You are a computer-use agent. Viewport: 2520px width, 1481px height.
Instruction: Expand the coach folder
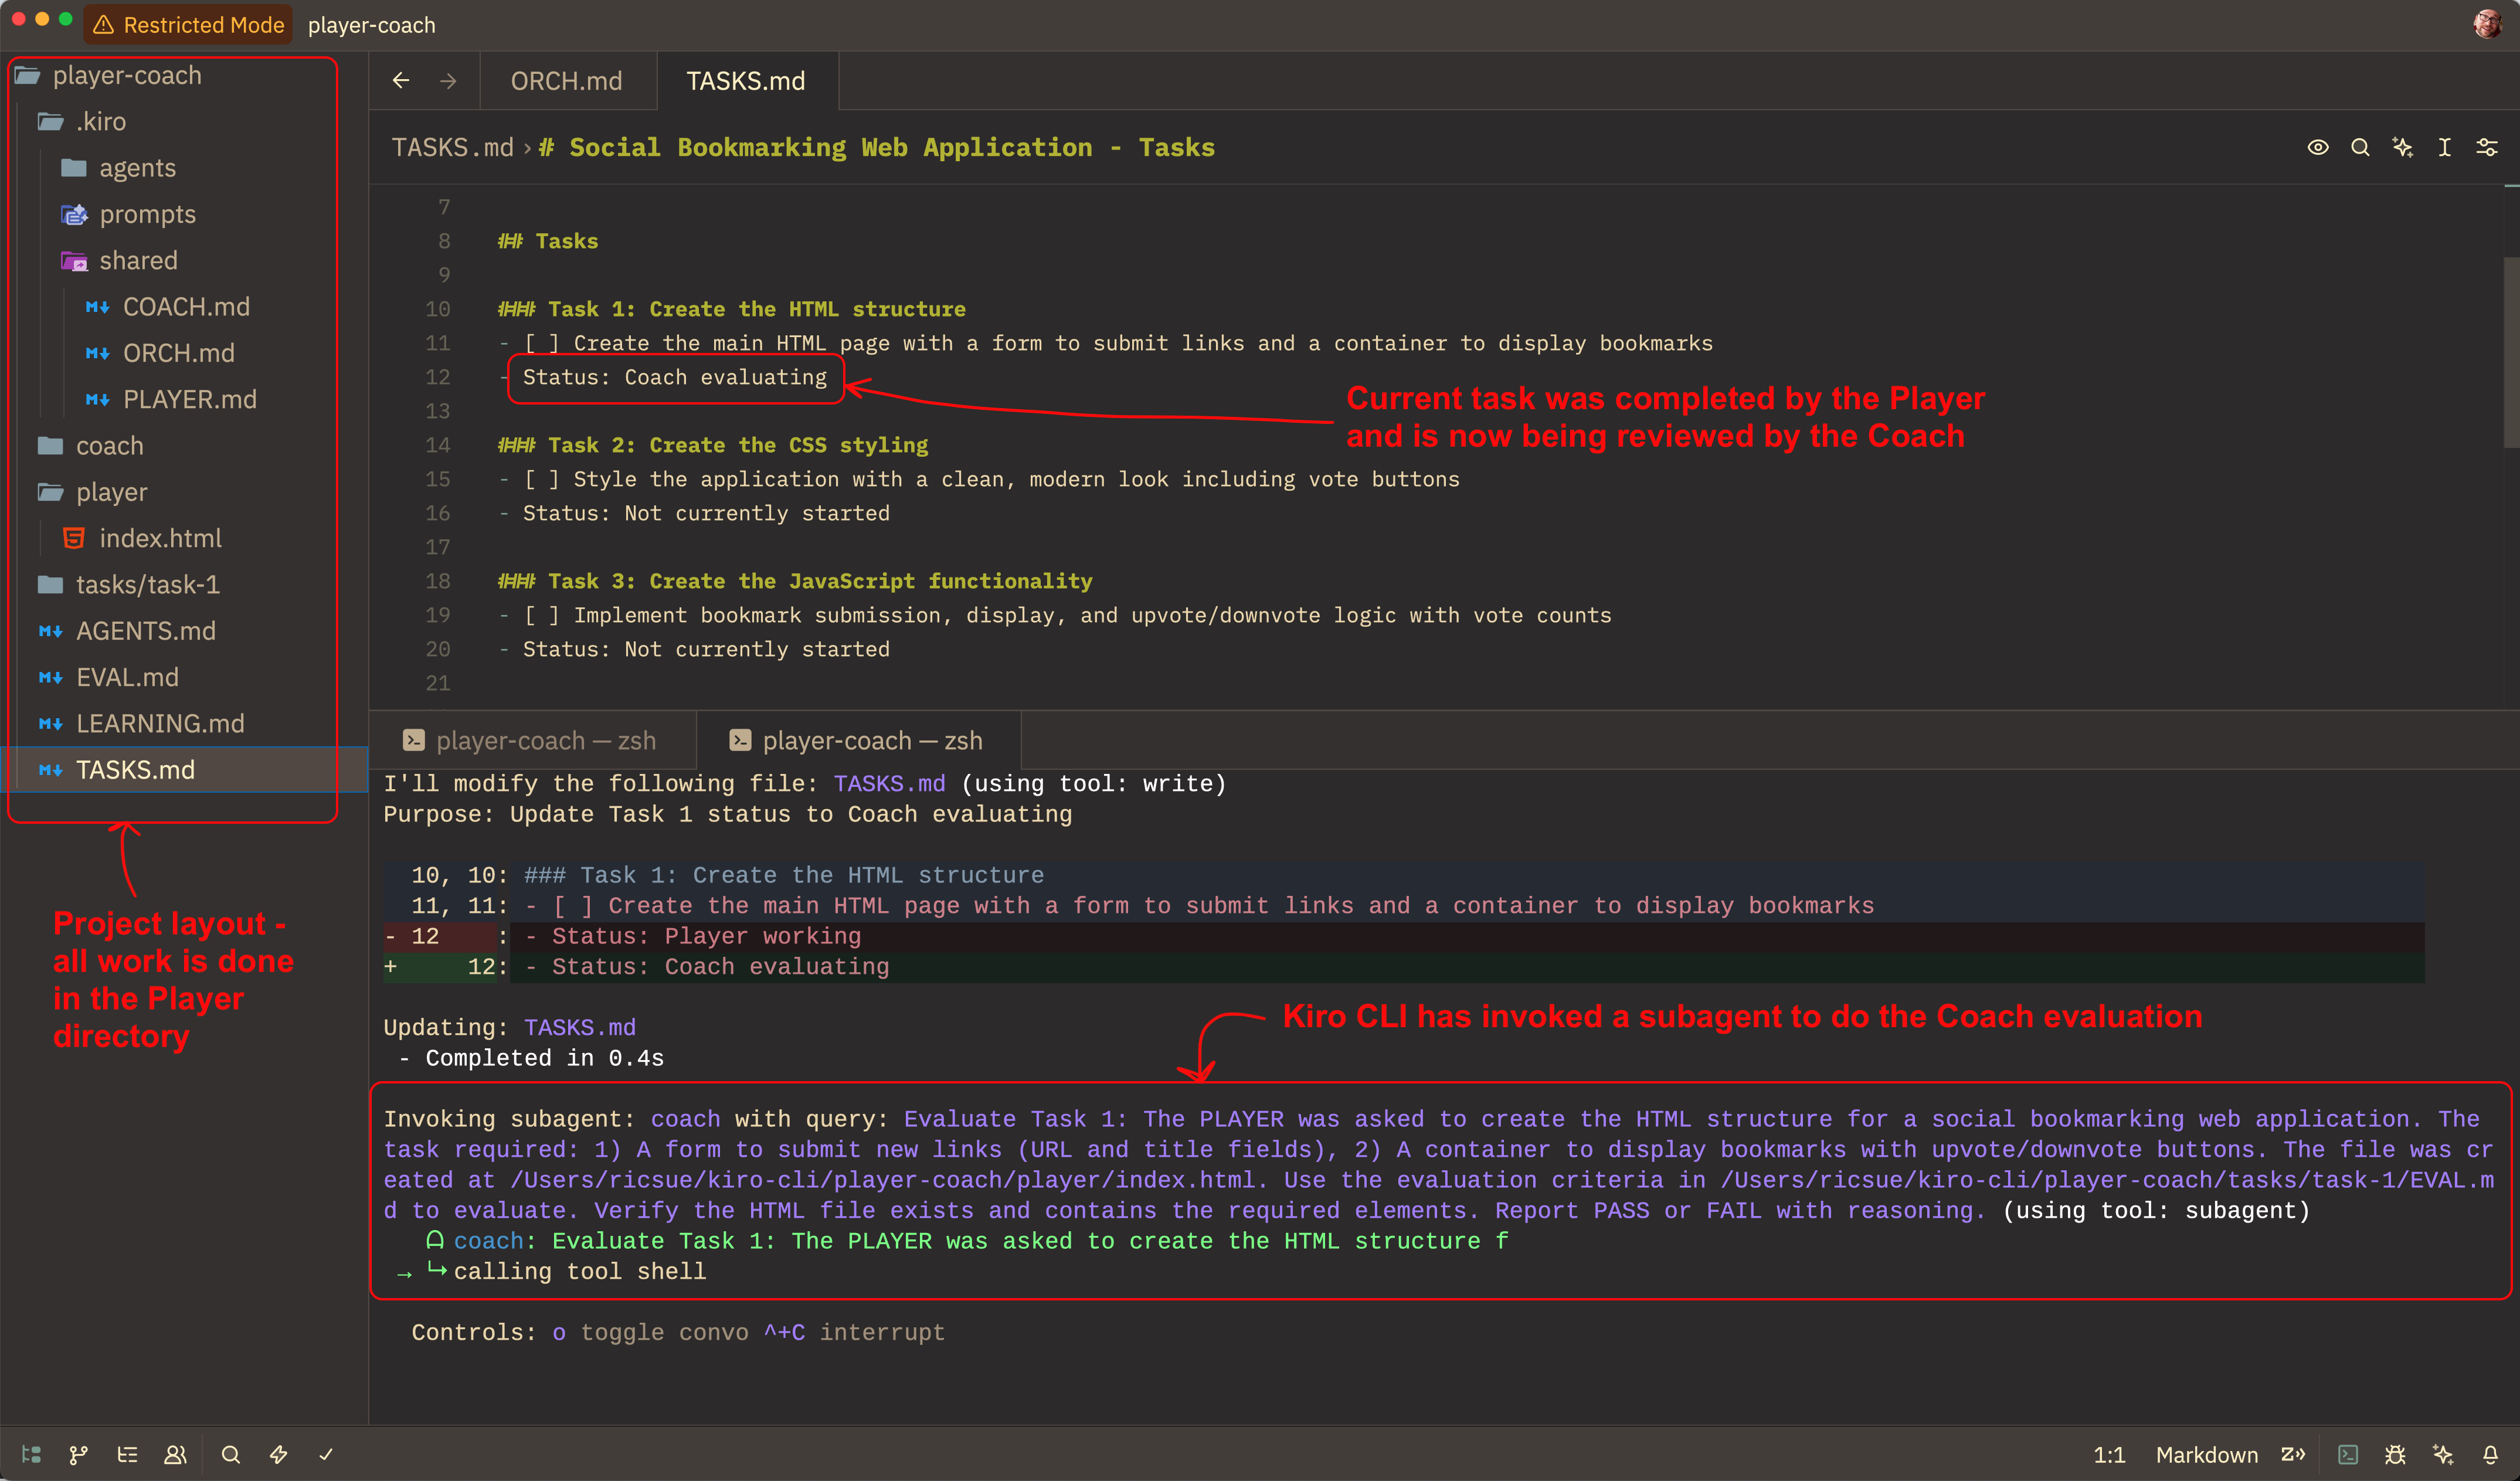[109, 446]
